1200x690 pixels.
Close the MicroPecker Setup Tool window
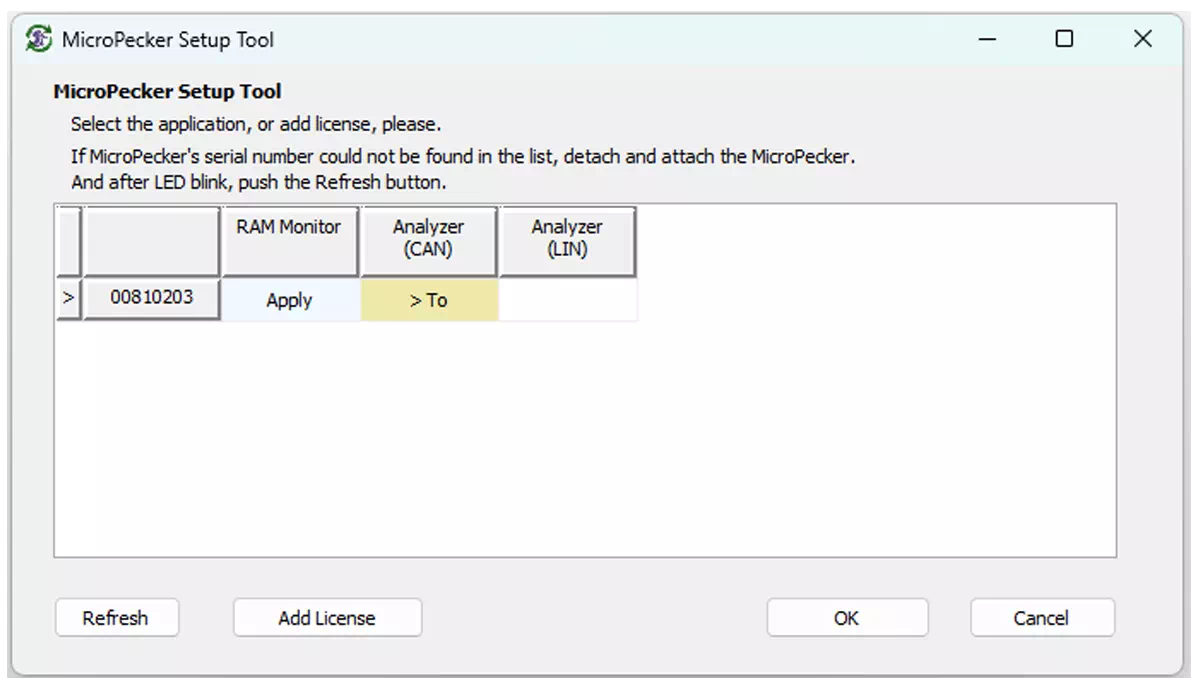[x=1143, y=40]
